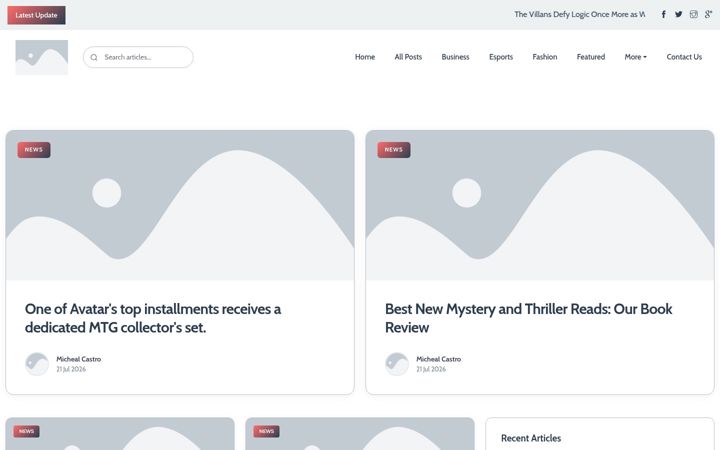Screen dimensions: 720x450
Task: Open the Business category
Action: pos(455,57)
